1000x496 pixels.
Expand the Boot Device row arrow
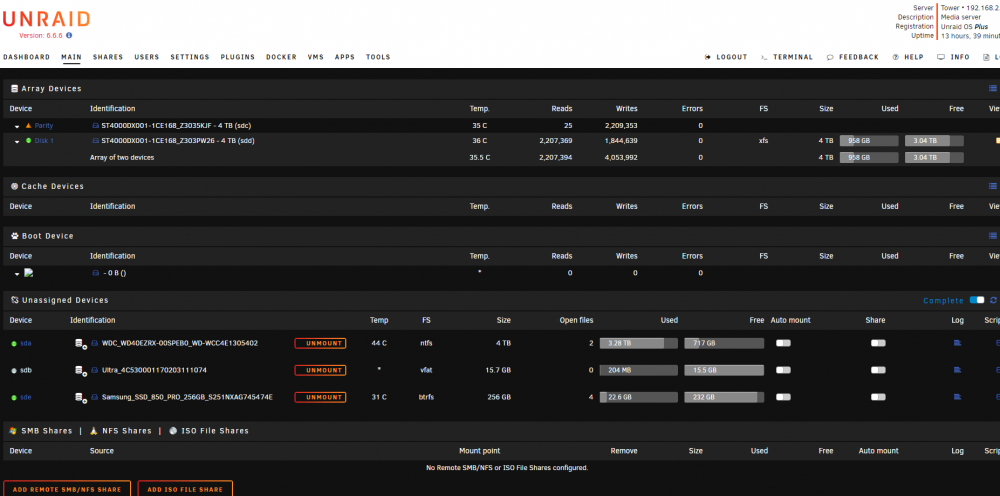pos(17,273)
